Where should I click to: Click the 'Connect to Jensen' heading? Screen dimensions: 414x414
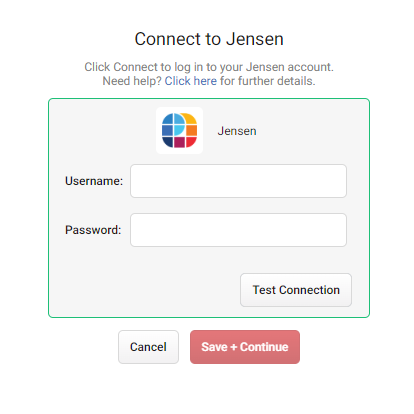pyautogui.click(x=209, y=39)
